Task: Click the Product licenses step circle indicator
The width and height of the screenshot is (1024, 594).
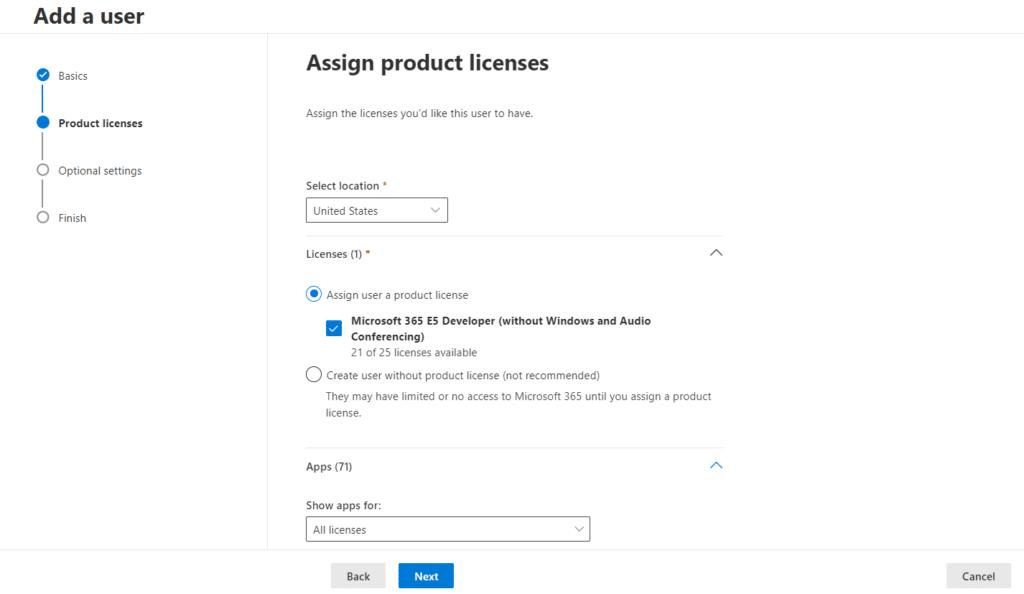Action: (43, 123)
